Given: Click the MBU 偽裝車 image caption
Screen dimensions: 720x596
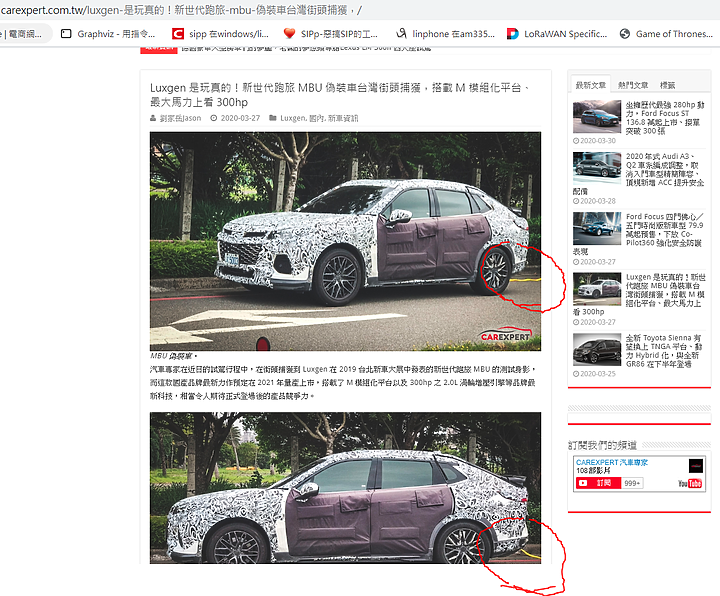Looking at the screenshot, I should 174,356.
